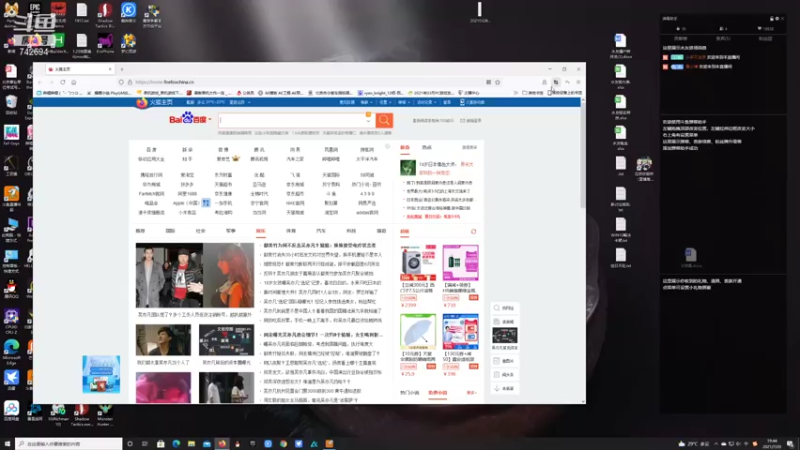Image resolution: width=800 pixels, height=450 pixels.
Task: Select the EPIC Games desktop icon
Action: 35,10
